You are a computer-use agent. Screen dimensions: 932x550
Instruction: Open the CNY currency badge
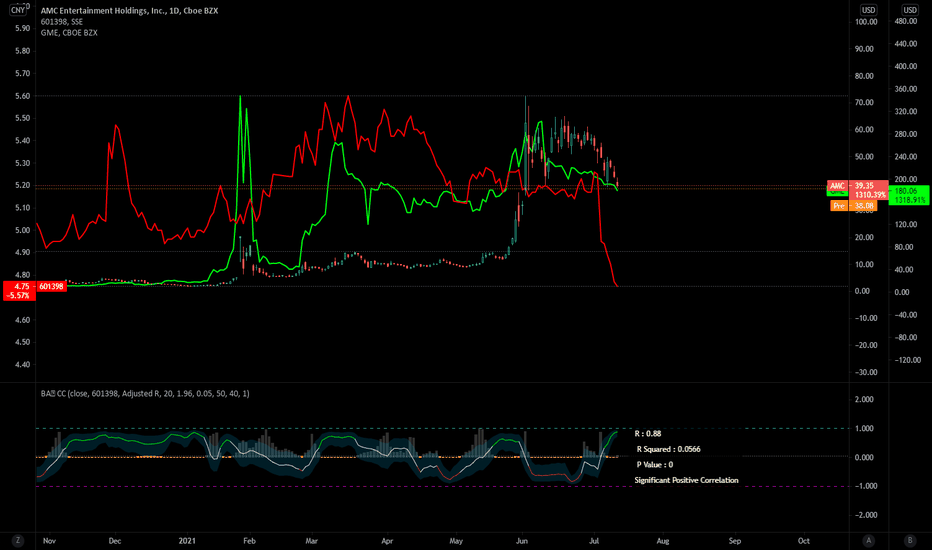click(18, 10)
